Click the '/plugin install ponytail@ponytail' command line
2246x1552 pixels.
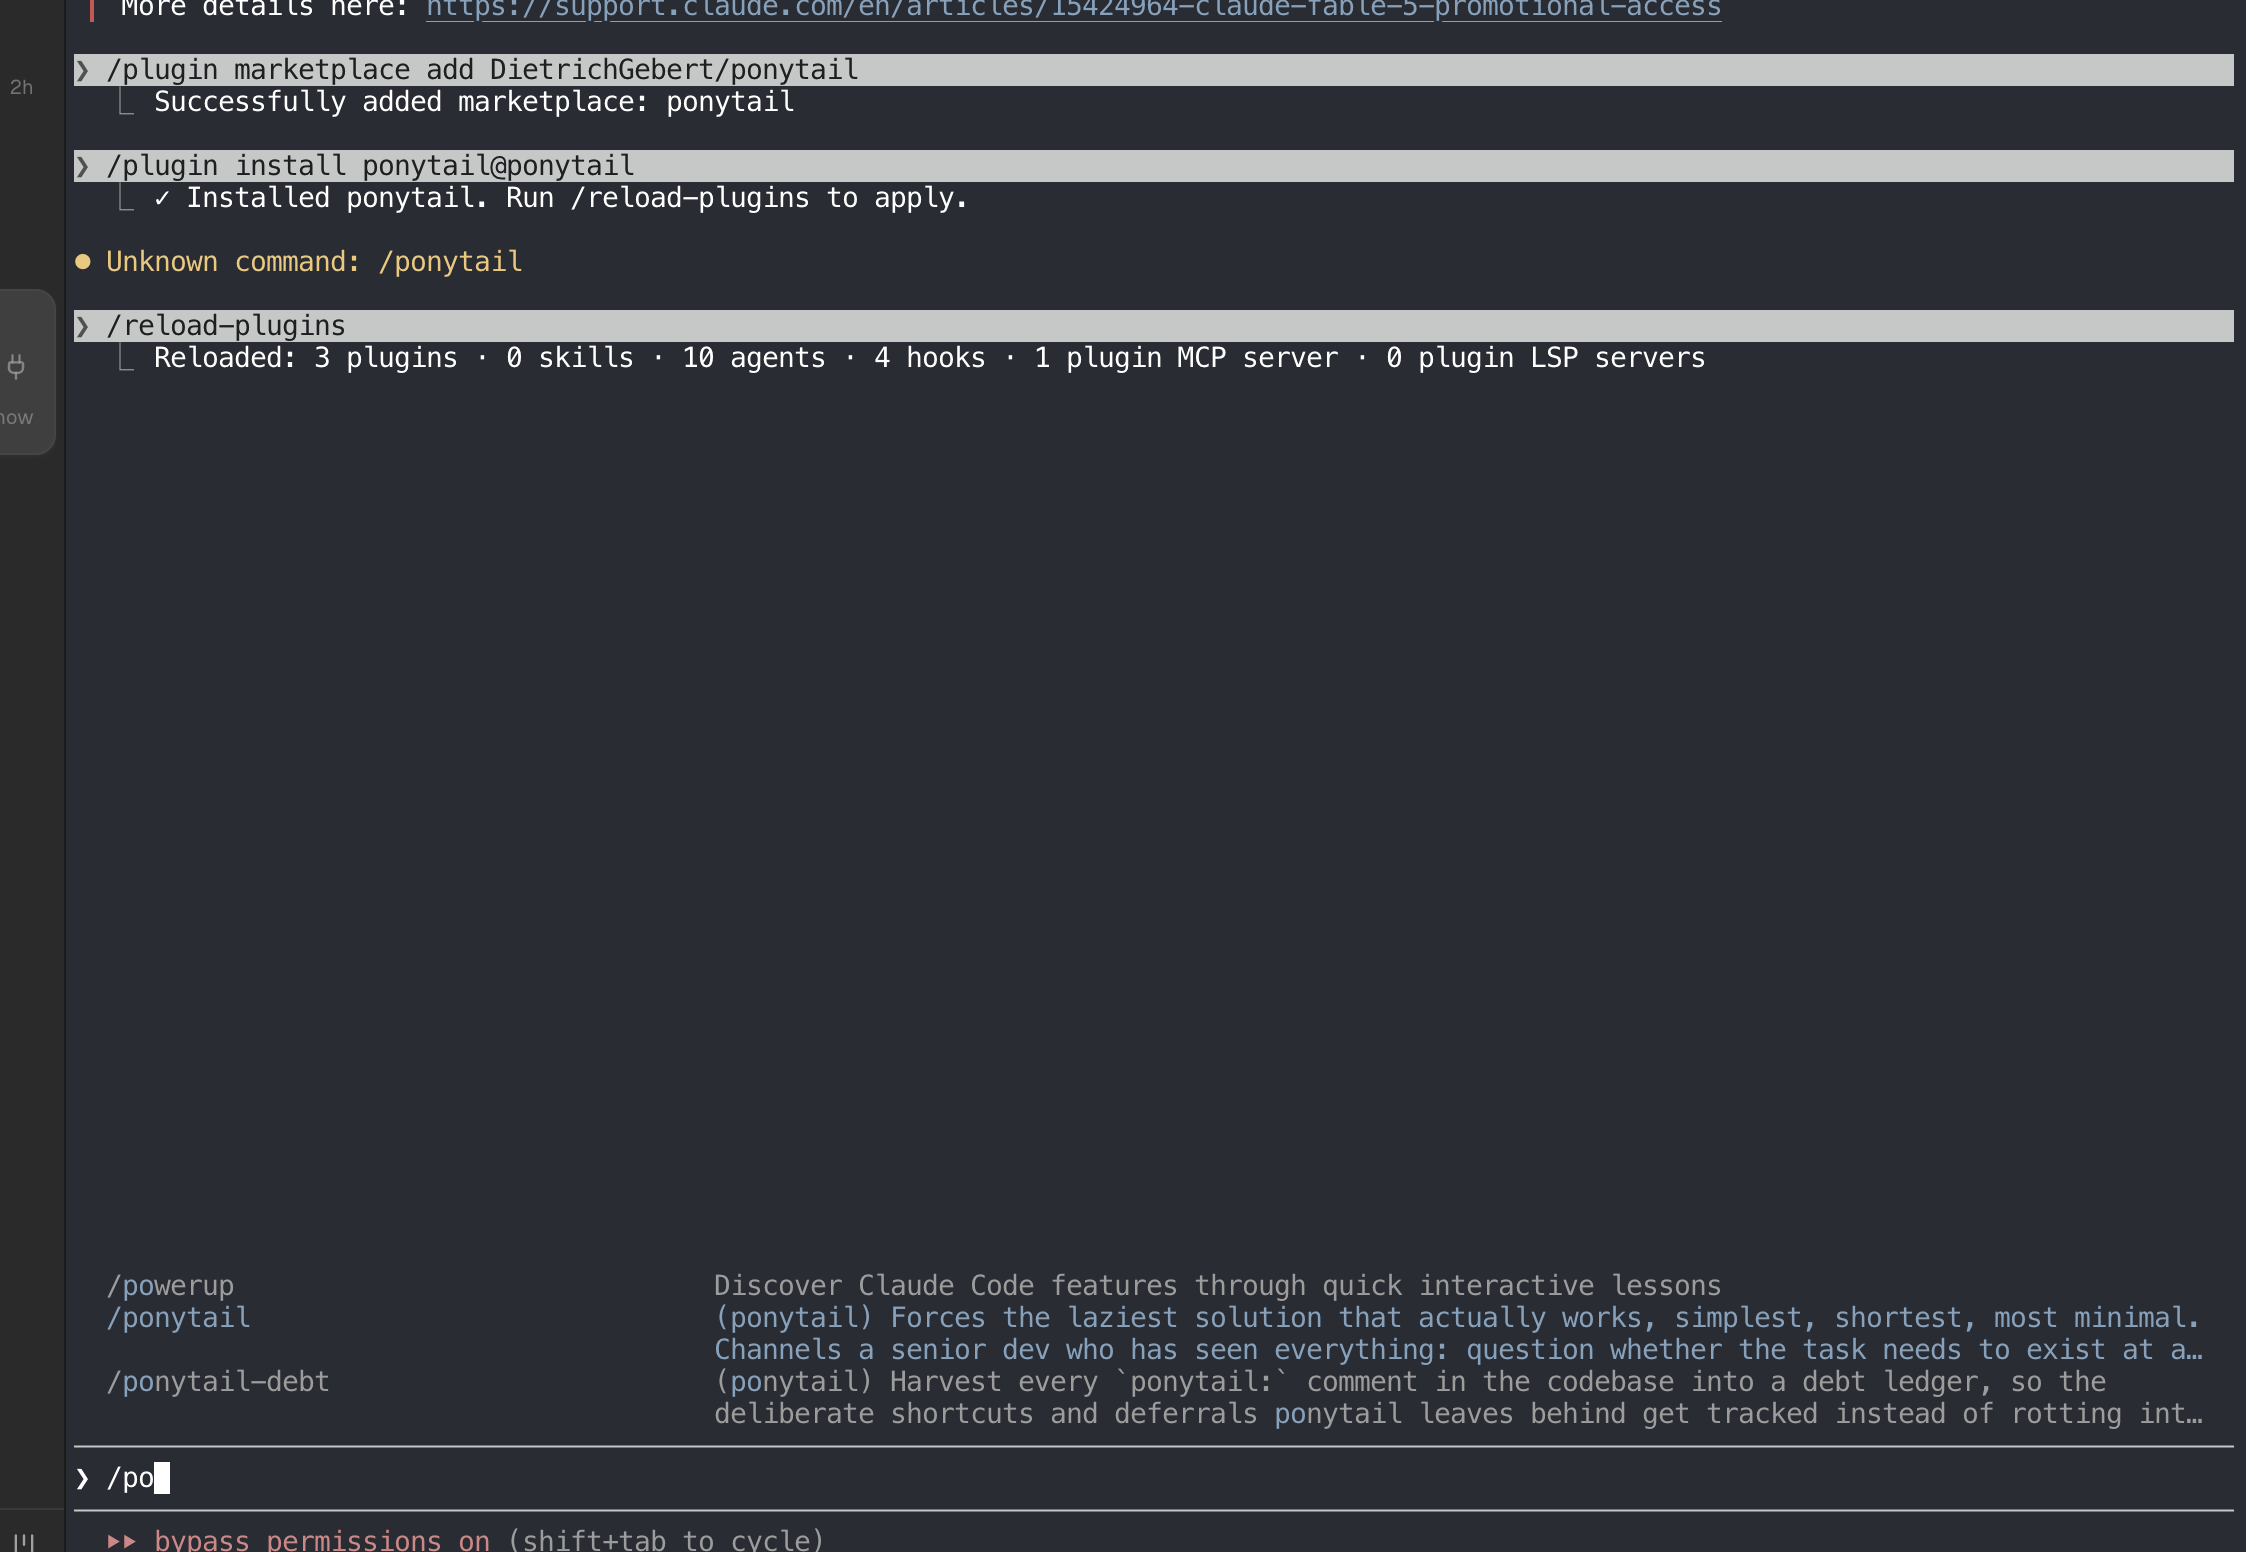tap(1153, 165)
